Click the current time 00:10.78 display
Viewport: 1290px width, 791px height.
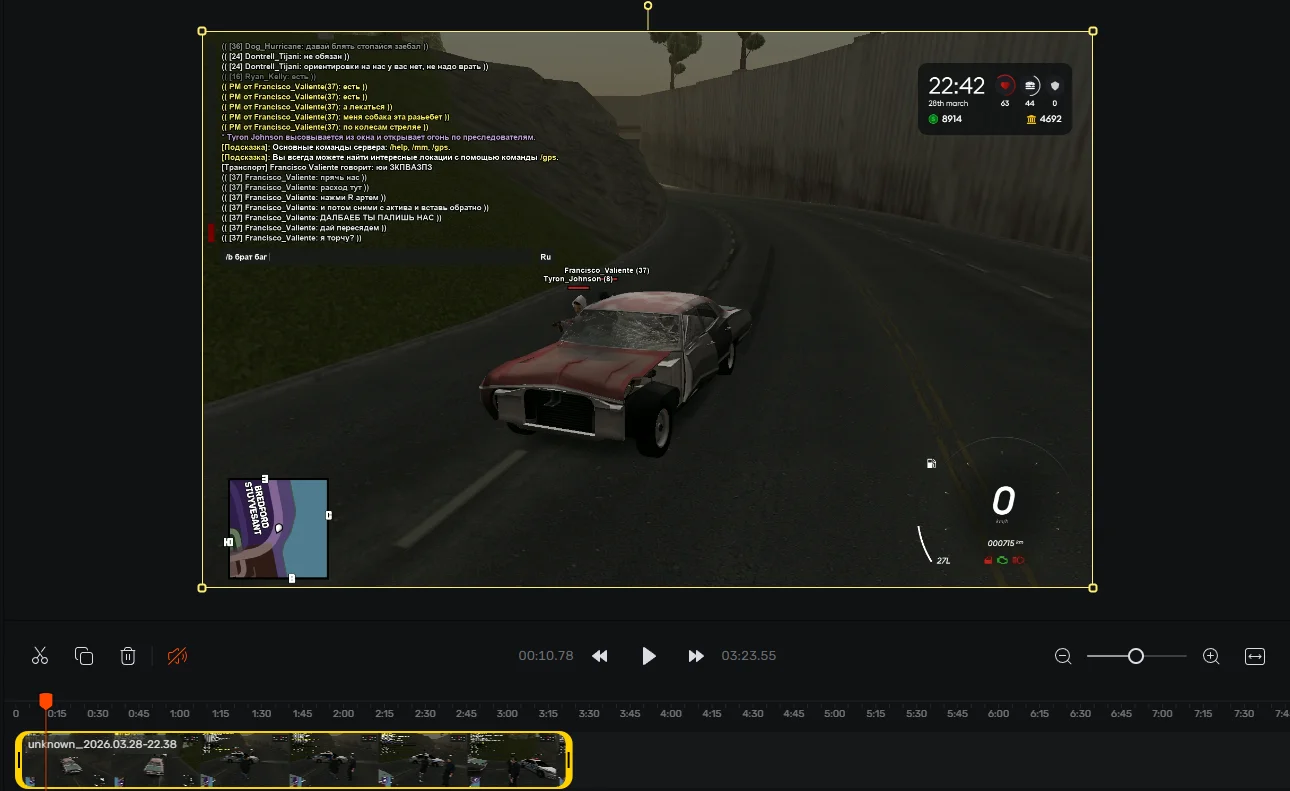pos(546,656)
